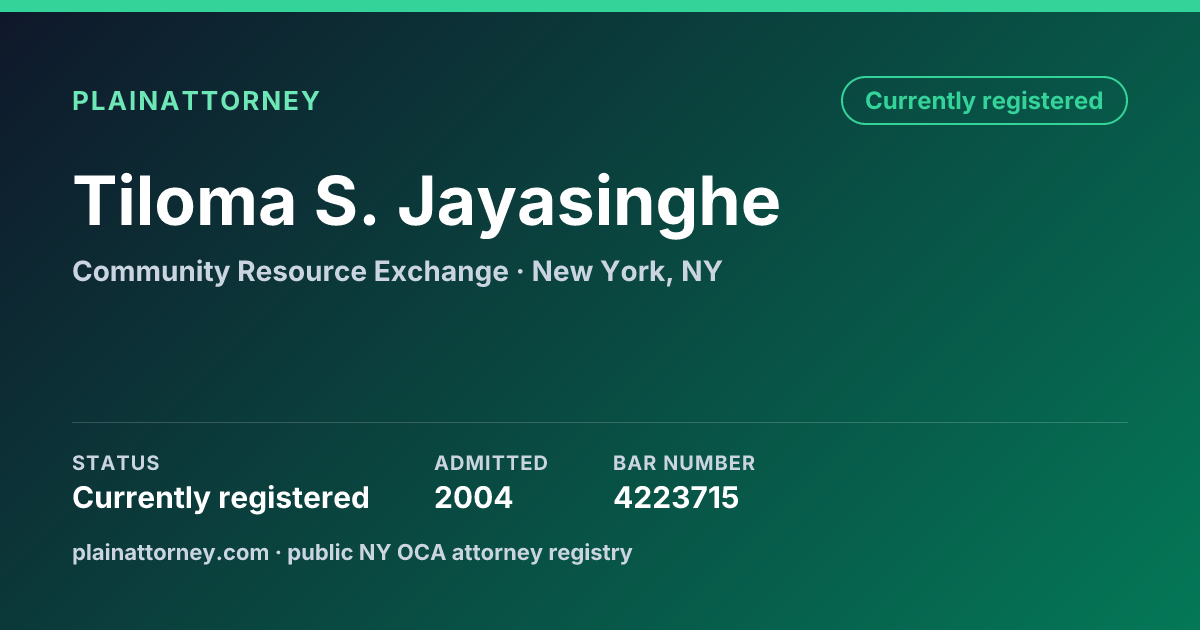Click the middle initial S. in name
Image resolution: width=1200 pixels, height=630 pixels.
346,201
